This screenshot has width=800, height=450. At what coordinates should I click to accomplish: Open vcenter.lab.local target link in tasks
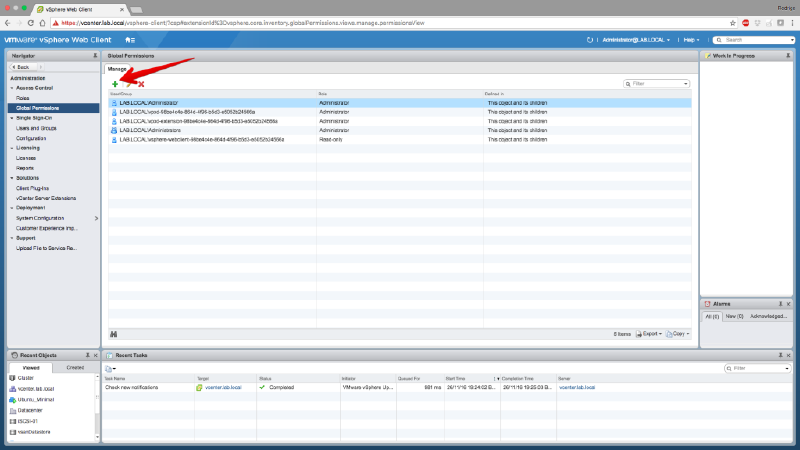(x=224, y=386)
